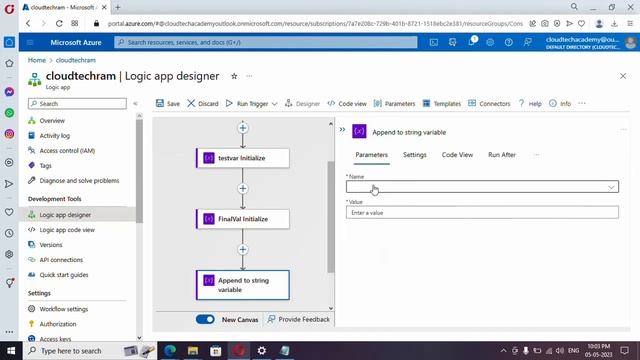
Task: Open Cloud Shell icon
Action: coord(434,42)
